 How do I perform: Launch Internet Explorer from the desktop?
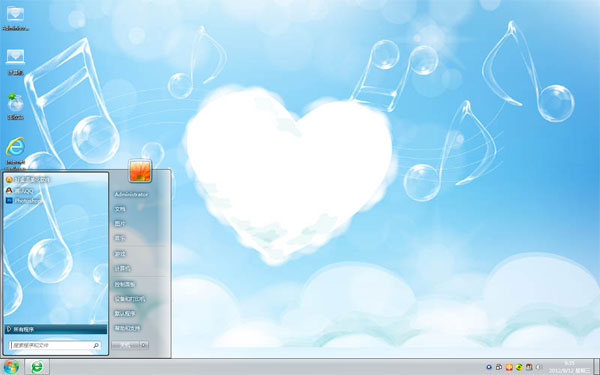[x=15, y=152]
